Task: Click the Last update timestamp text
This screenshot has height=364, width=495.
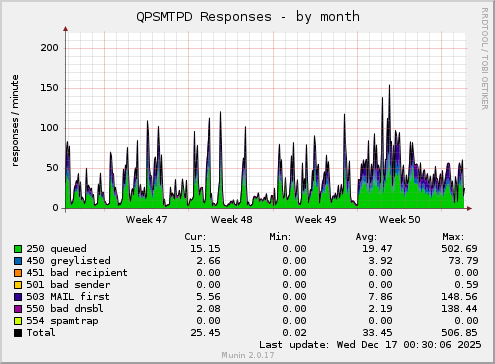Action: tap(370, 345)
